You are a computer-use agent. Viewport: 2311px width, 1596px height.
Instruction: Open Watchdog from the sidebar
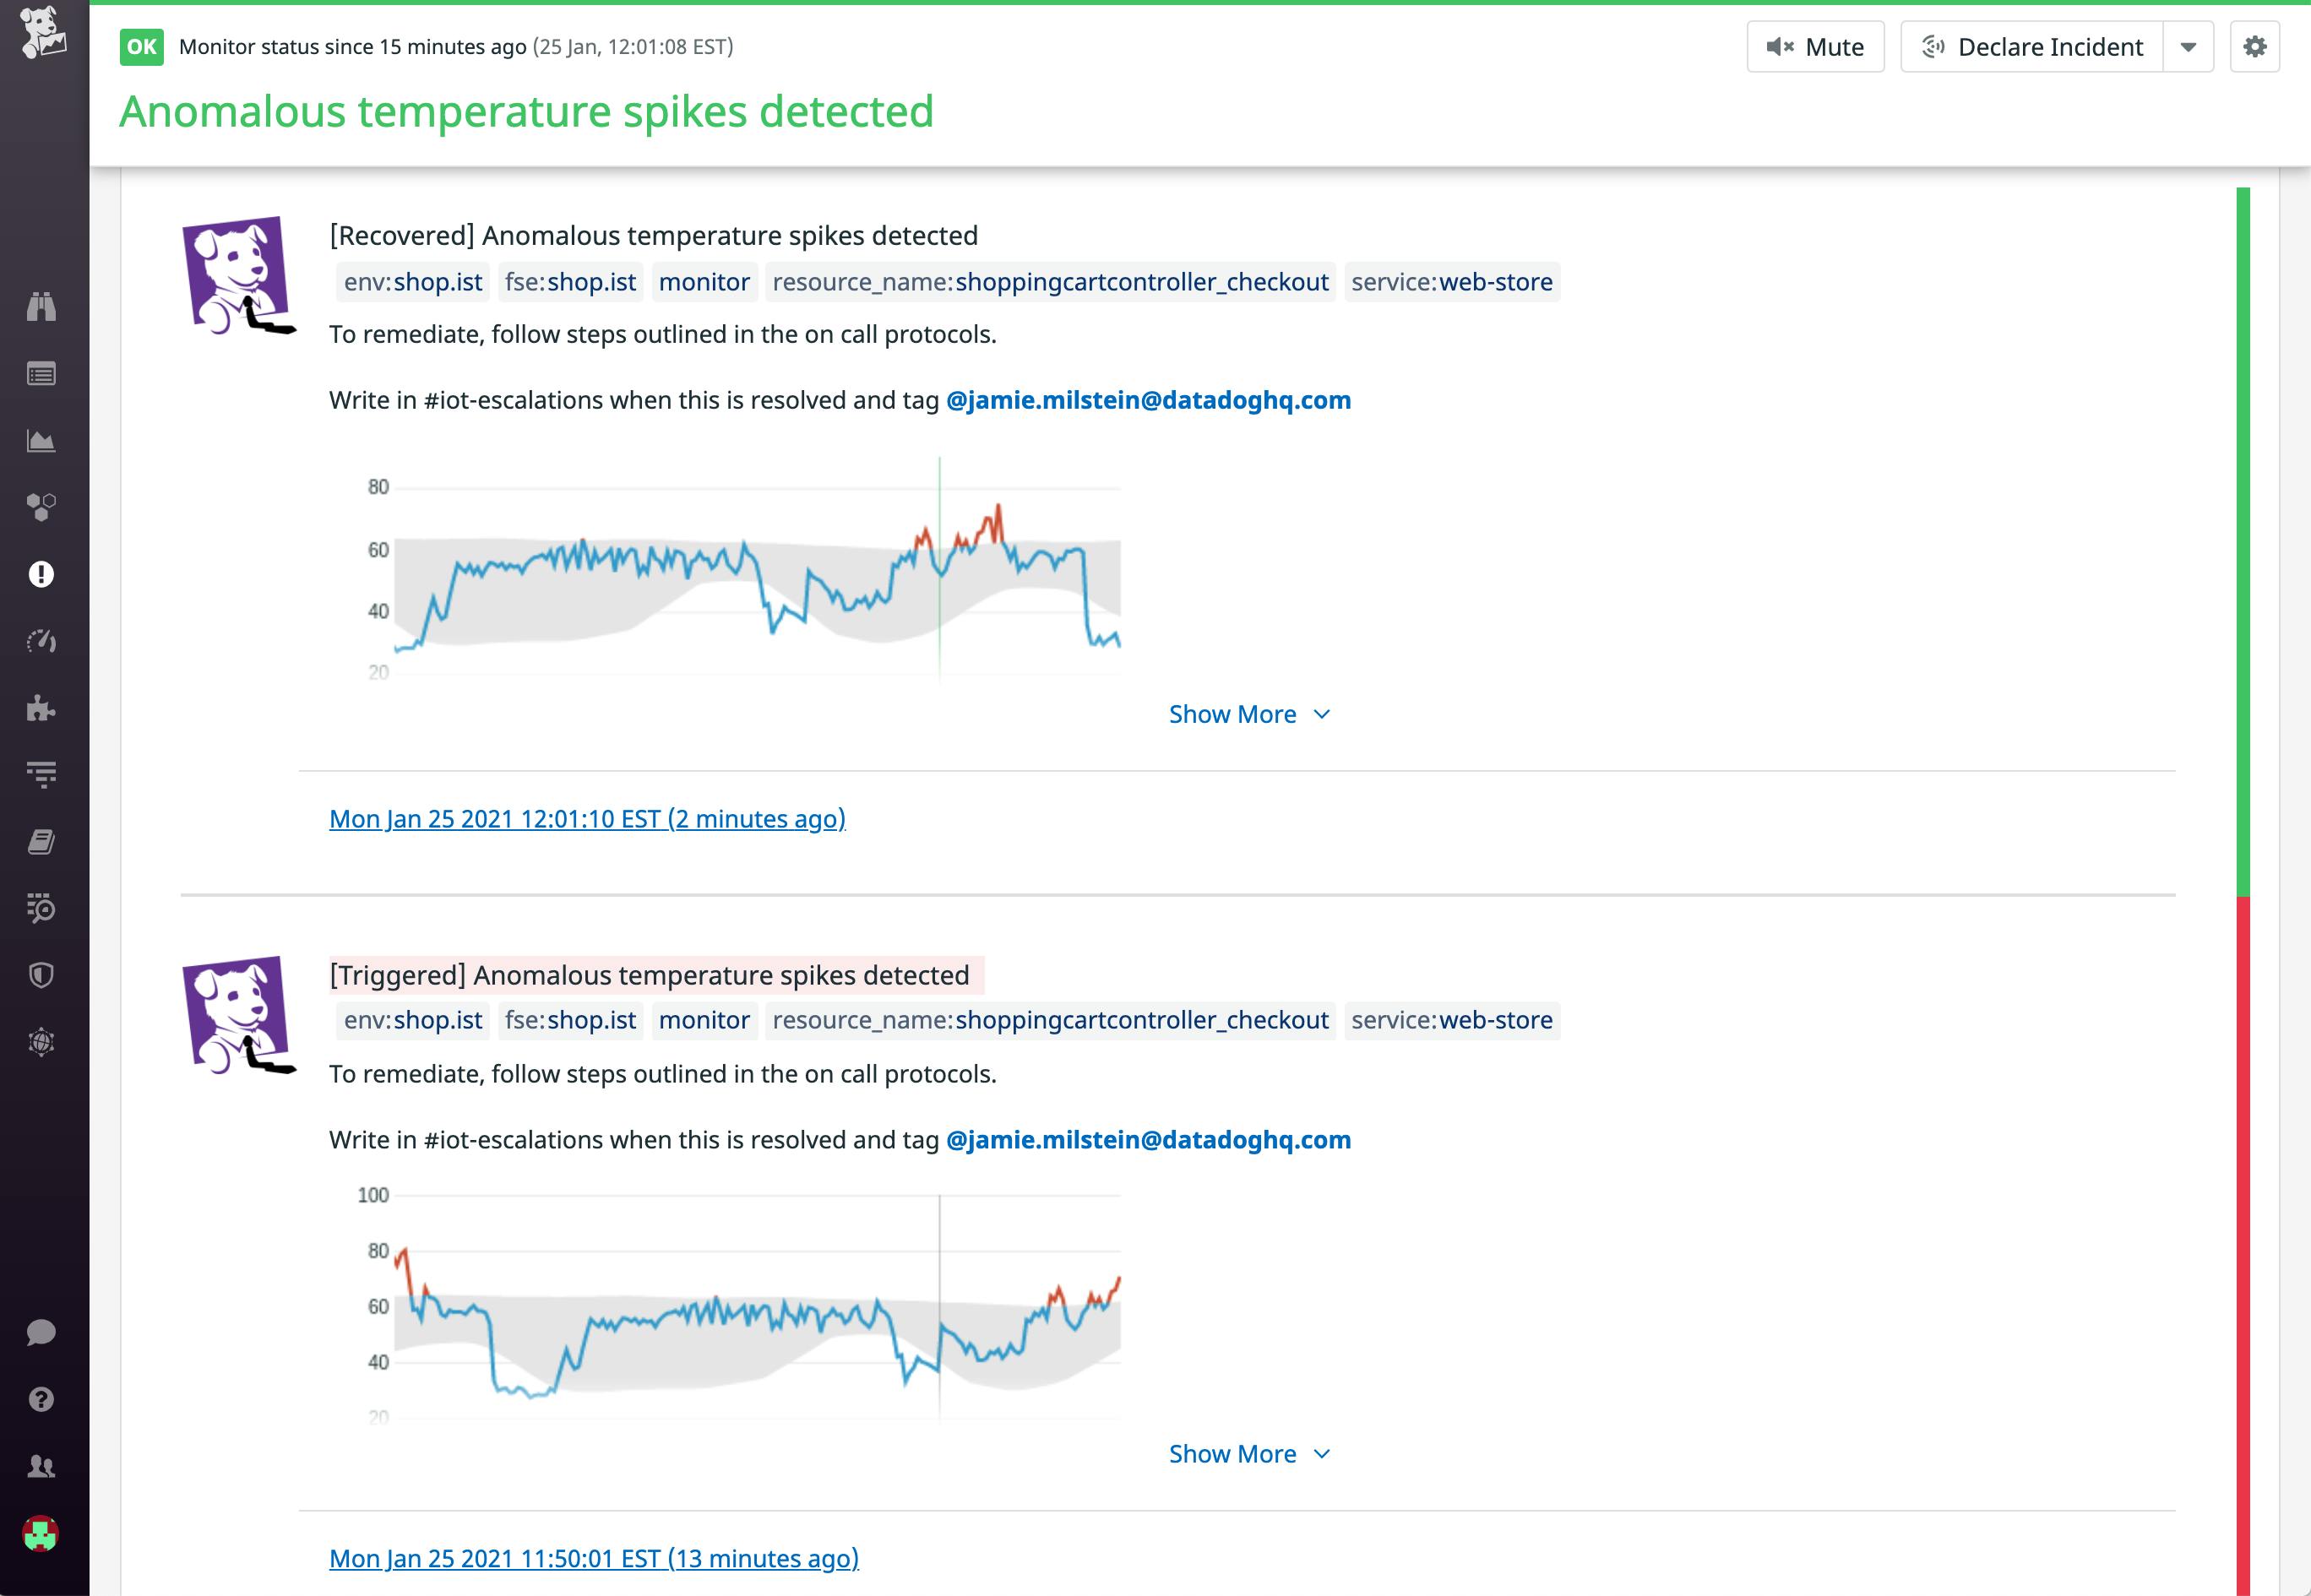point(41,307)
